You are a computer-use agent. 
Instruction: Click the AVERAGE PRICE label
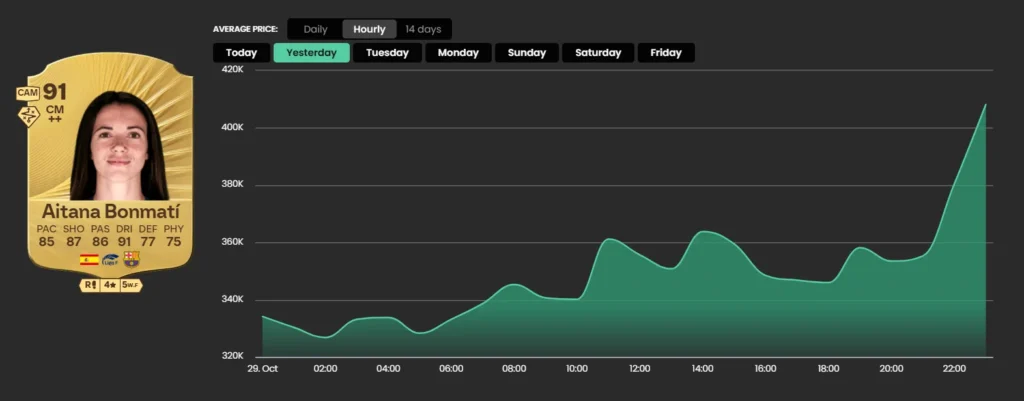pos(246,29)
